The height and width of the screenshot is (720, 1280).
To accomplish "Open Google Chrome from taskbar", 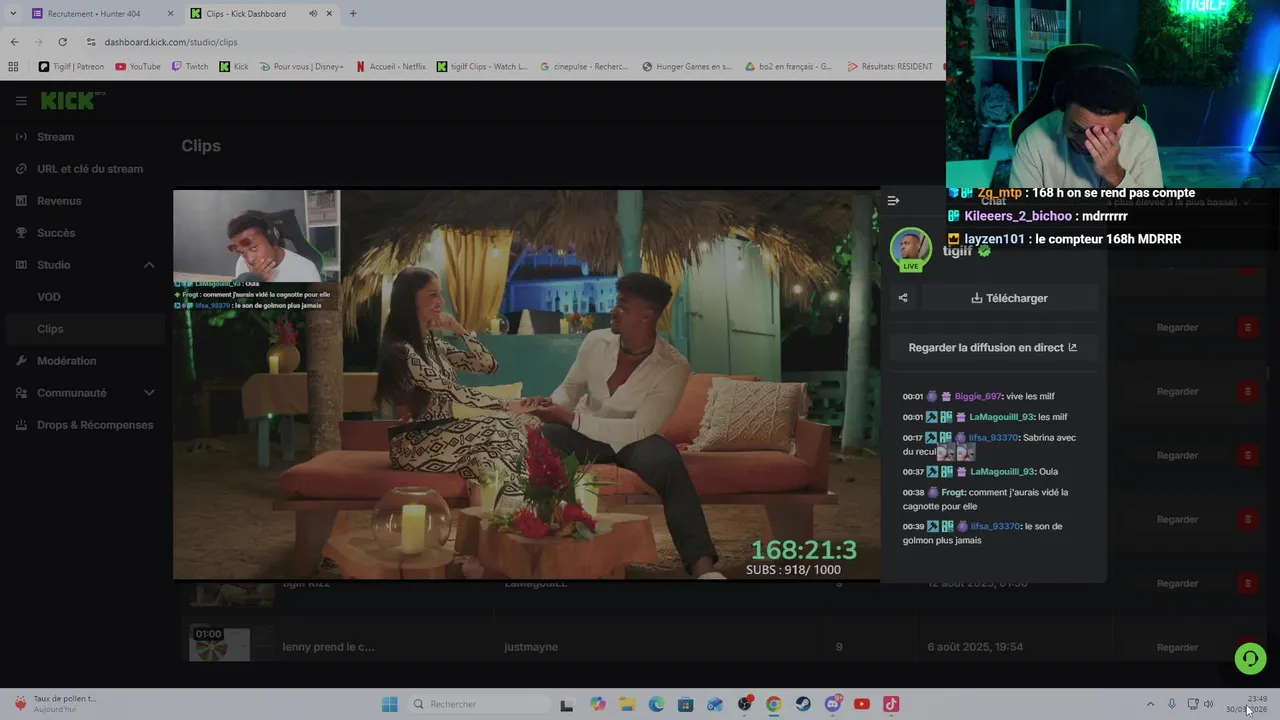I will pyautogui.click(x=773, y=704).
